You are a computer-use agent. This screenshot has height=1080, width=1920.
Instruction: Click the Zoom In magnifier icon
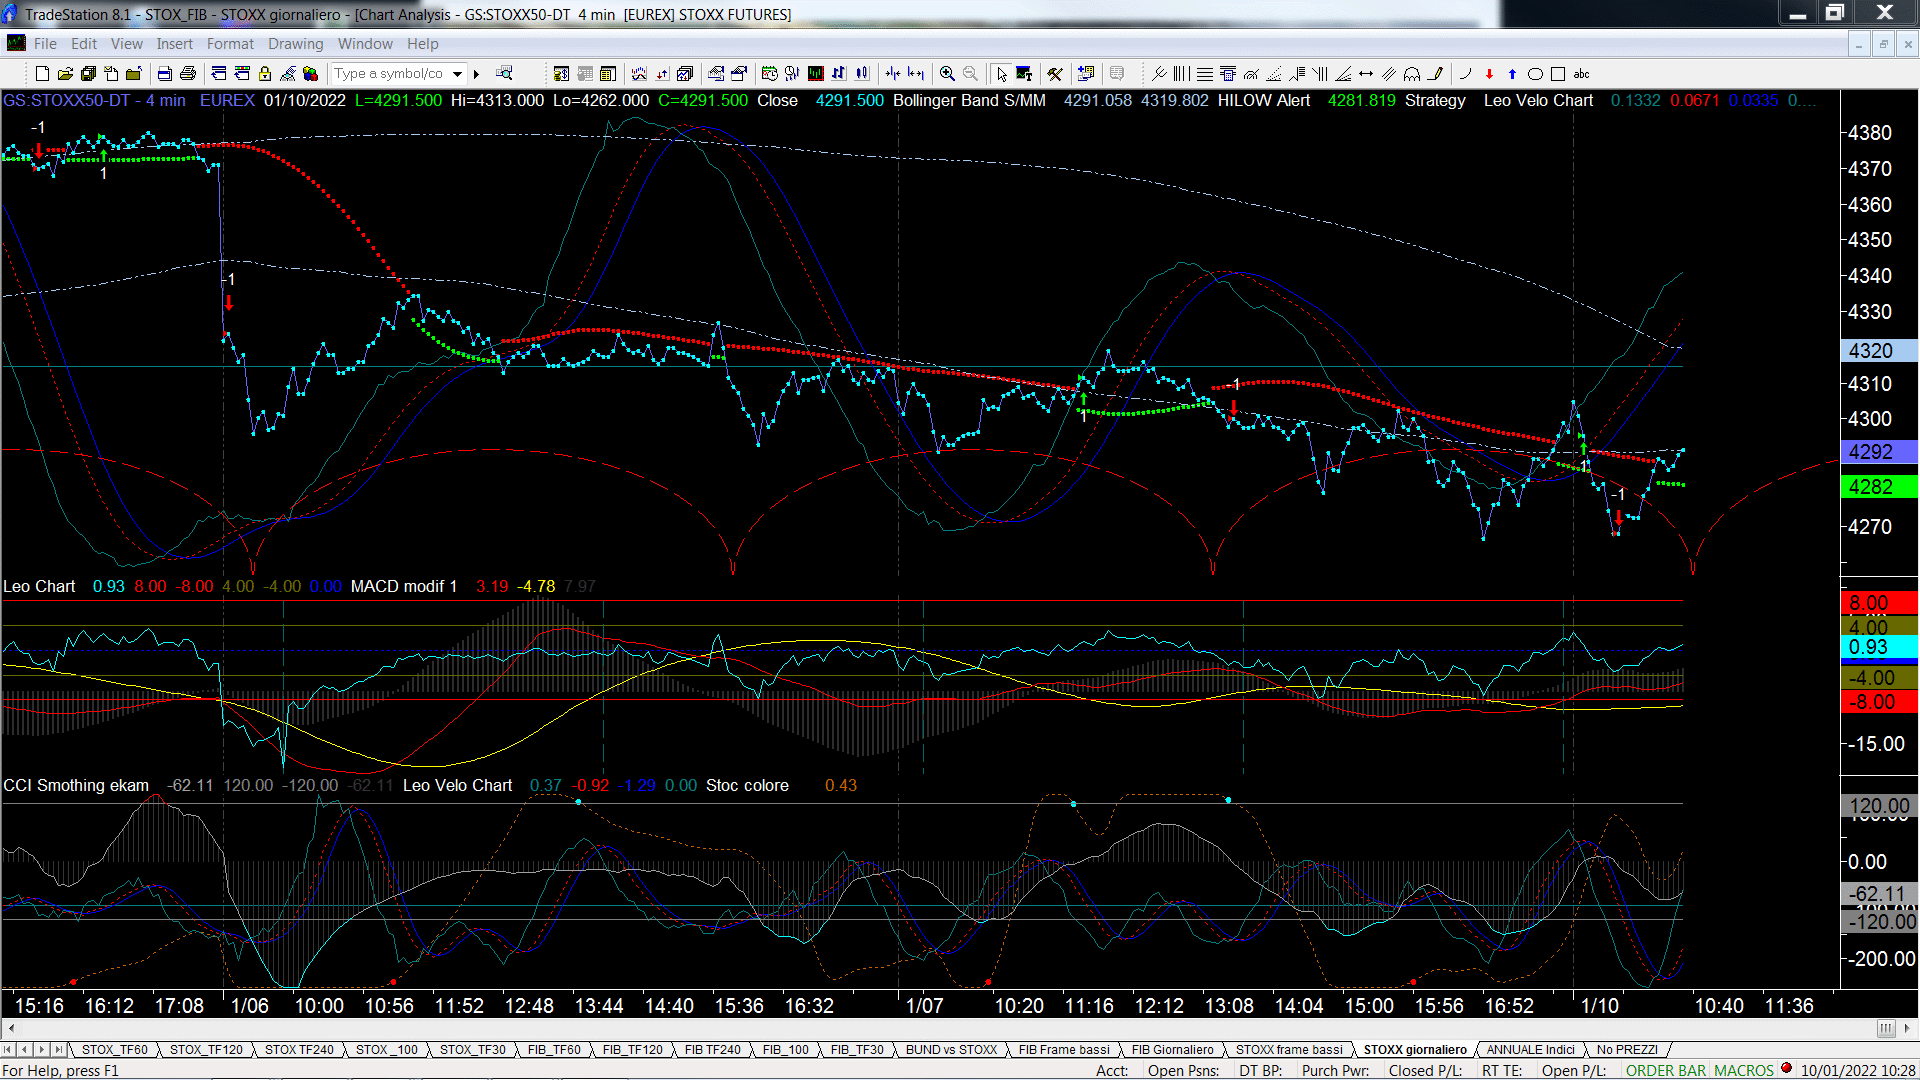coord(947,74)
